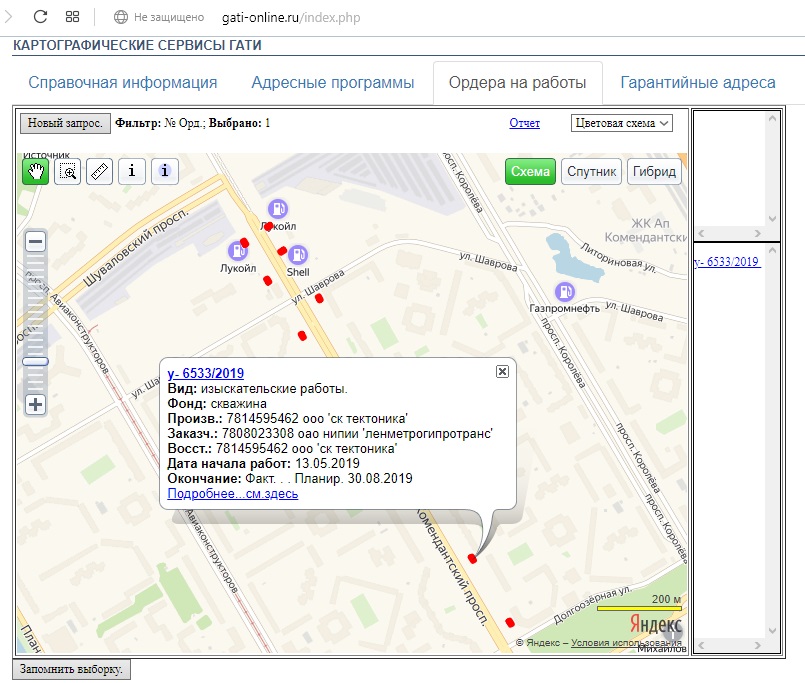Viewport: 805px width, 683px height.
Task: Click the Shell gas station marker
Action: [x=297, y=255]
